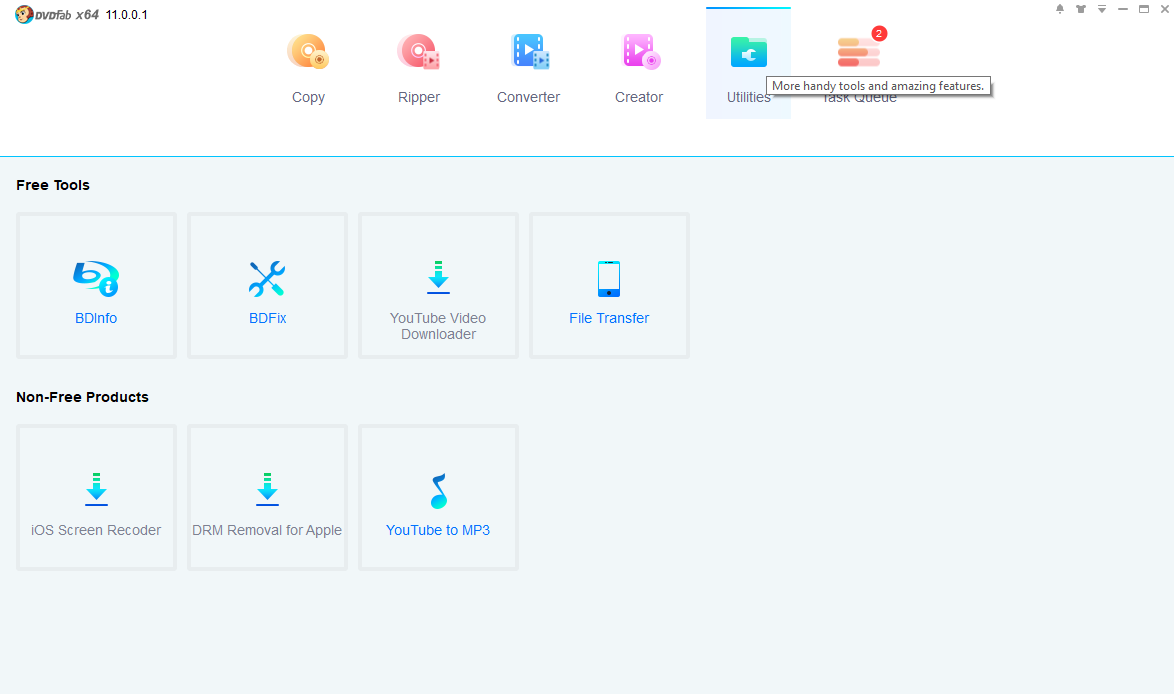Close the DVDFab window

tap(1164, 9)
